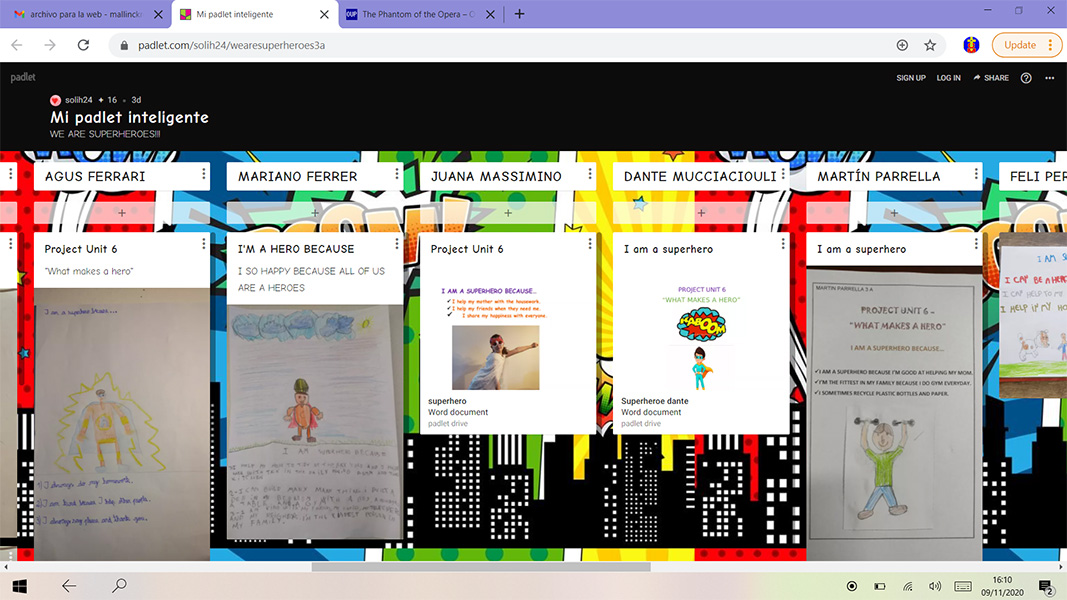Click the Padlet help question mark icon

[x=1026, y=78]
